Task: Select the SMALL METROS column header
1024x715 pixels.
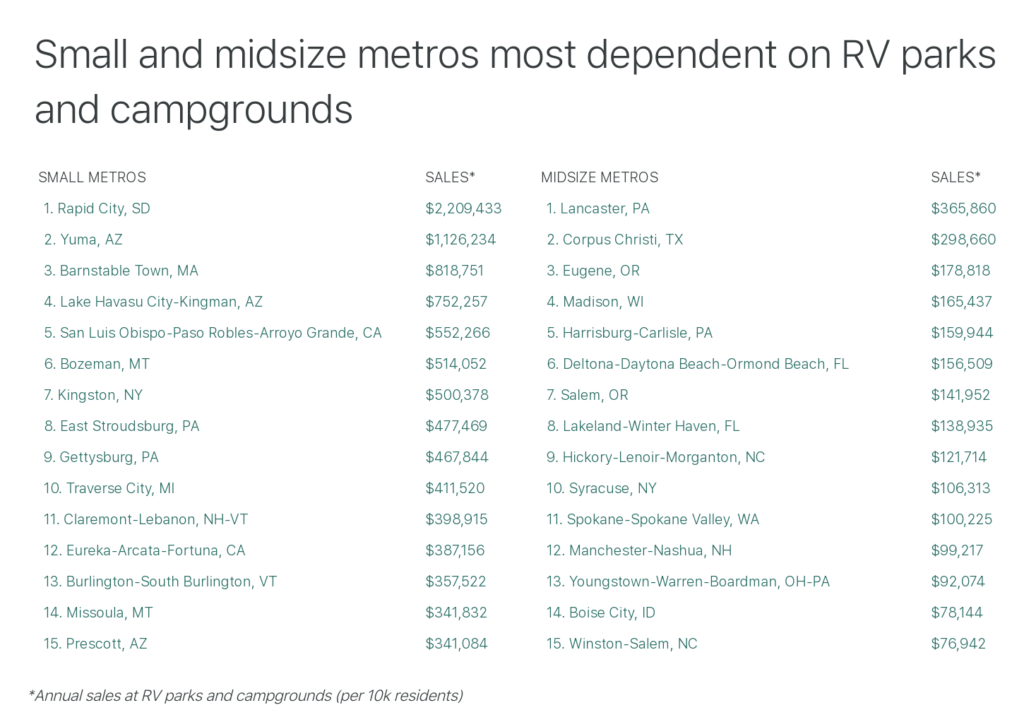Action: click(92, 177)
